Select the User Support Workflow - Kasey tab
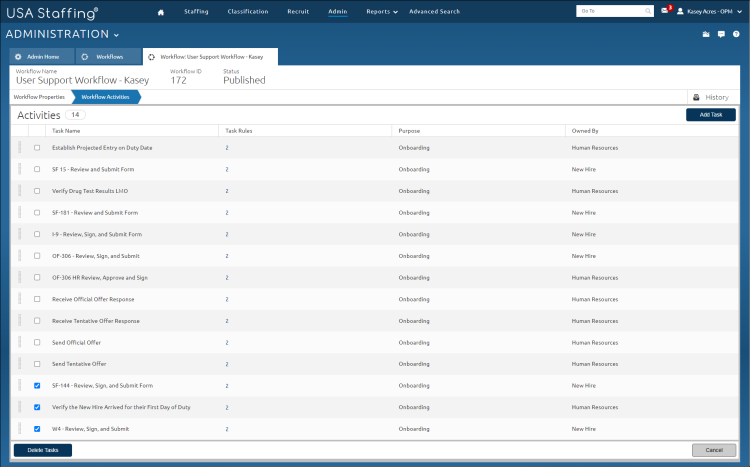The width and height of the screenshot is (750, 467). pyautogui.click(x=211, y=56)
